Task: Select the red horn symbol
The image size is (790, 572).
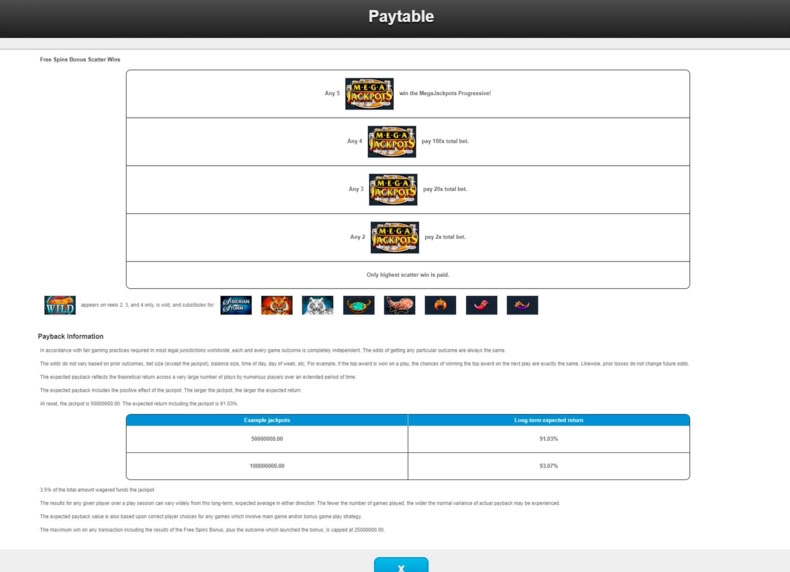Action: 481,305
